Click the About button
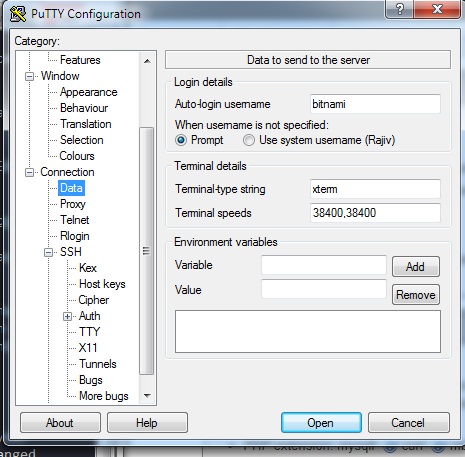Screen dimensions: 465x457 click(60, 423)
